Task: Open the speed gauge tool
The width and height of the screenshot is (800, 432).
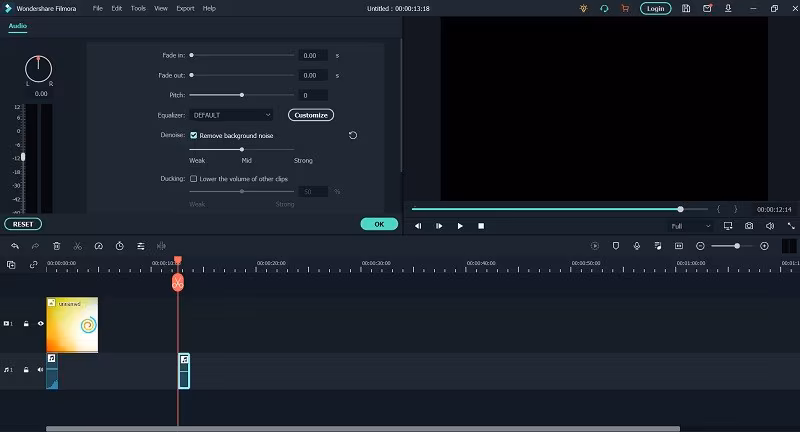Action: coord(98,246)
